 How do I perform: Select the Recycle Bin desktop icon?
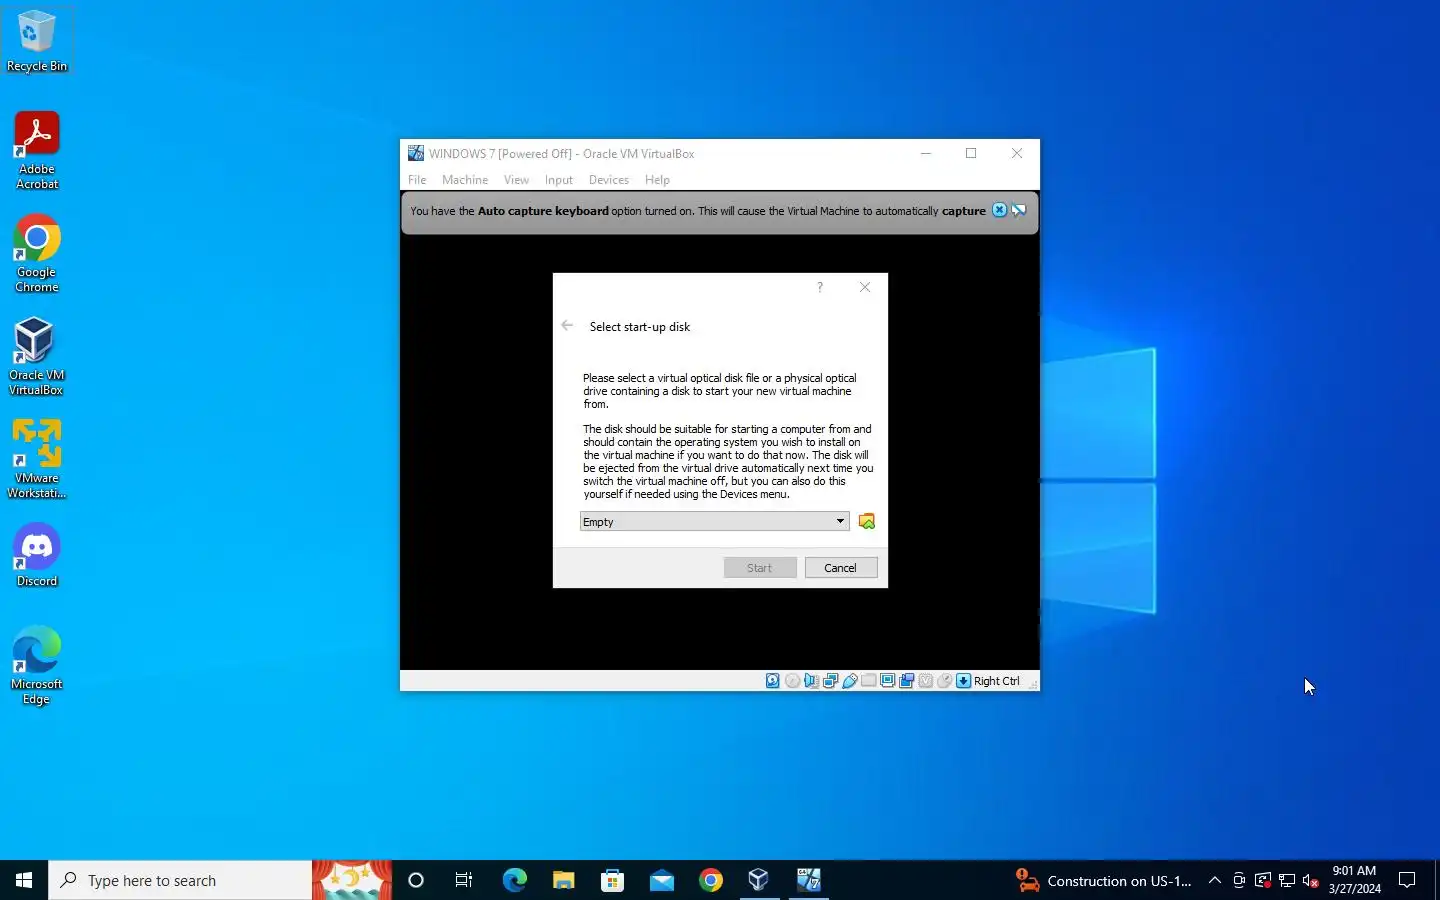37,41
